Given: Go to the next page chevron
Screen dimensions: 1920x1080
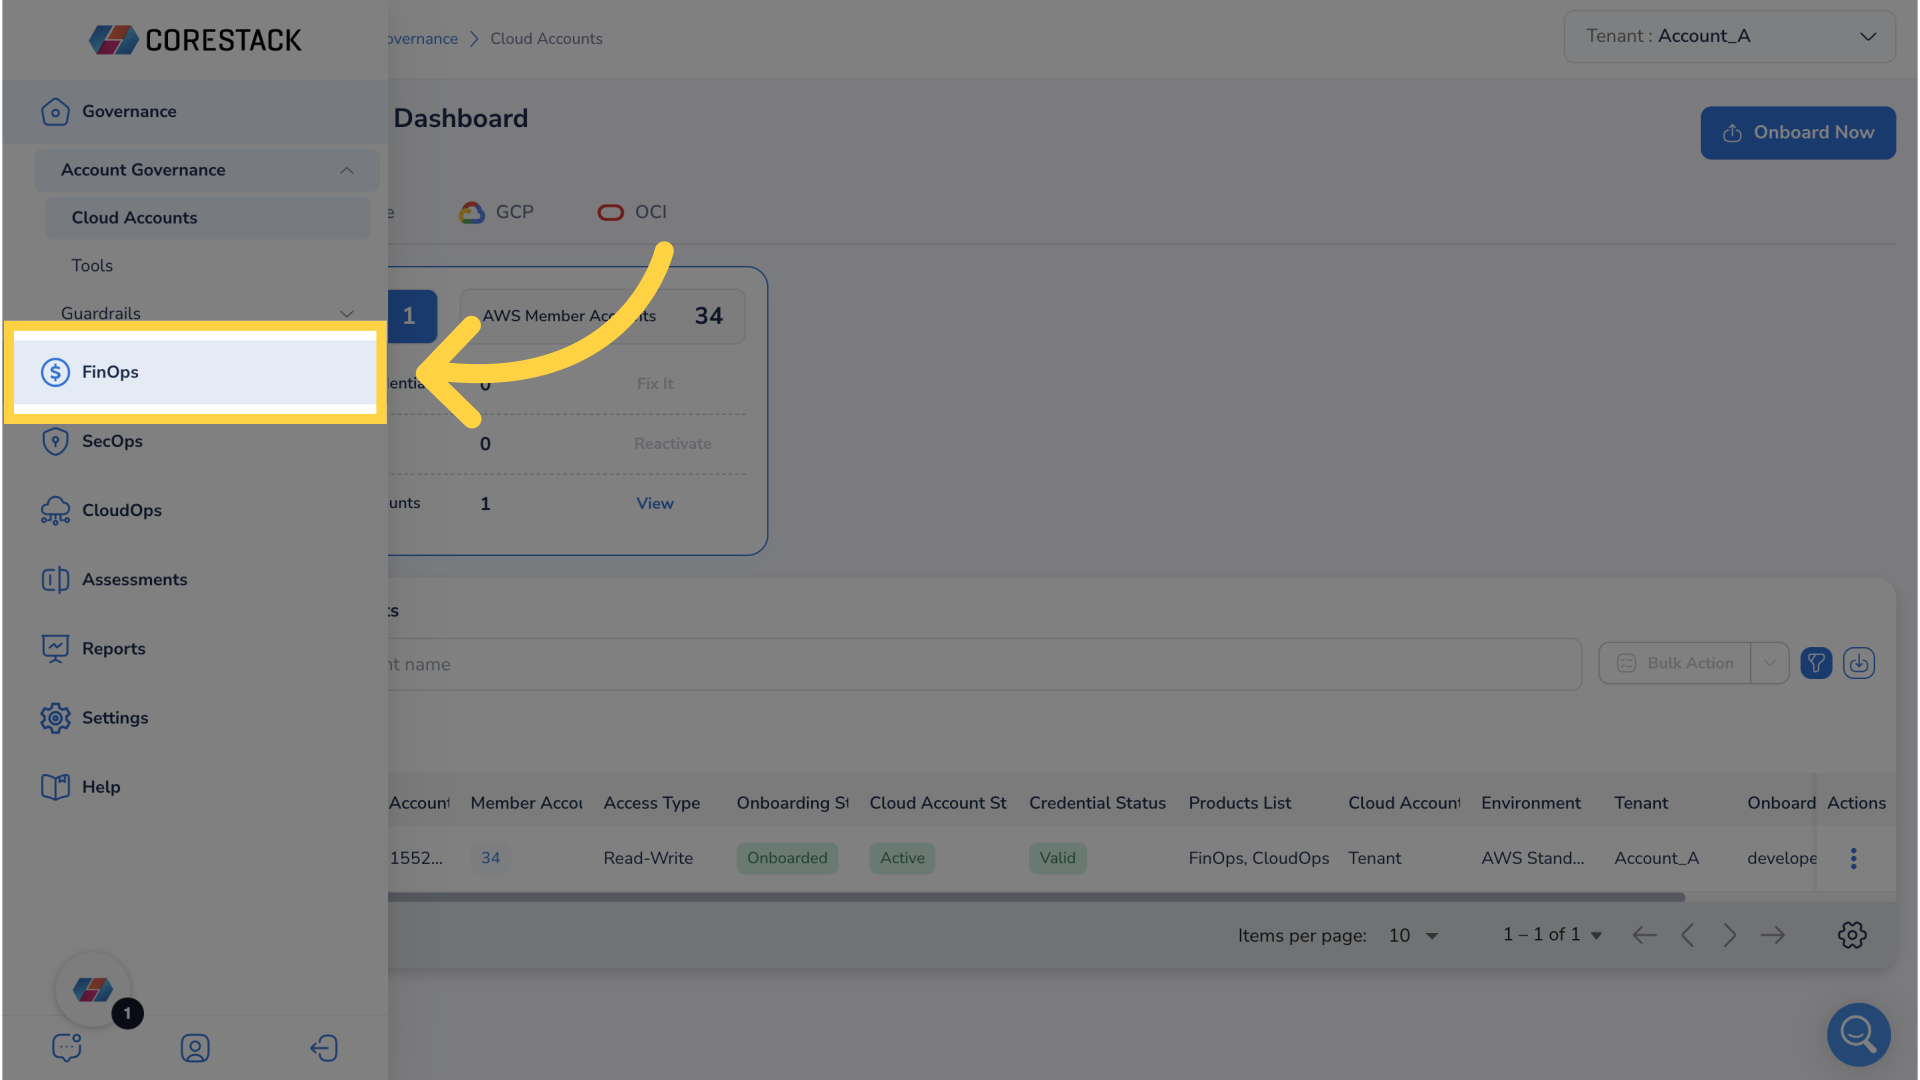Looking at the screenshot, I should [x=1730, y=935].
